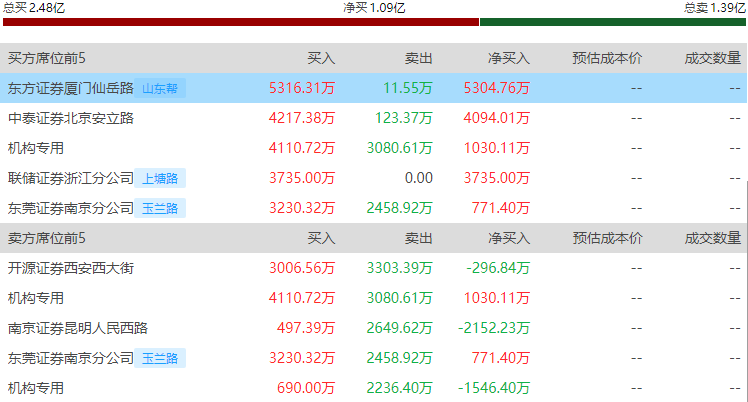Viewport: 748px width, 402px height.
Task: Select 东莞证券南京分公司 in the 买方席位前5 section
Action: coord(71,208)
